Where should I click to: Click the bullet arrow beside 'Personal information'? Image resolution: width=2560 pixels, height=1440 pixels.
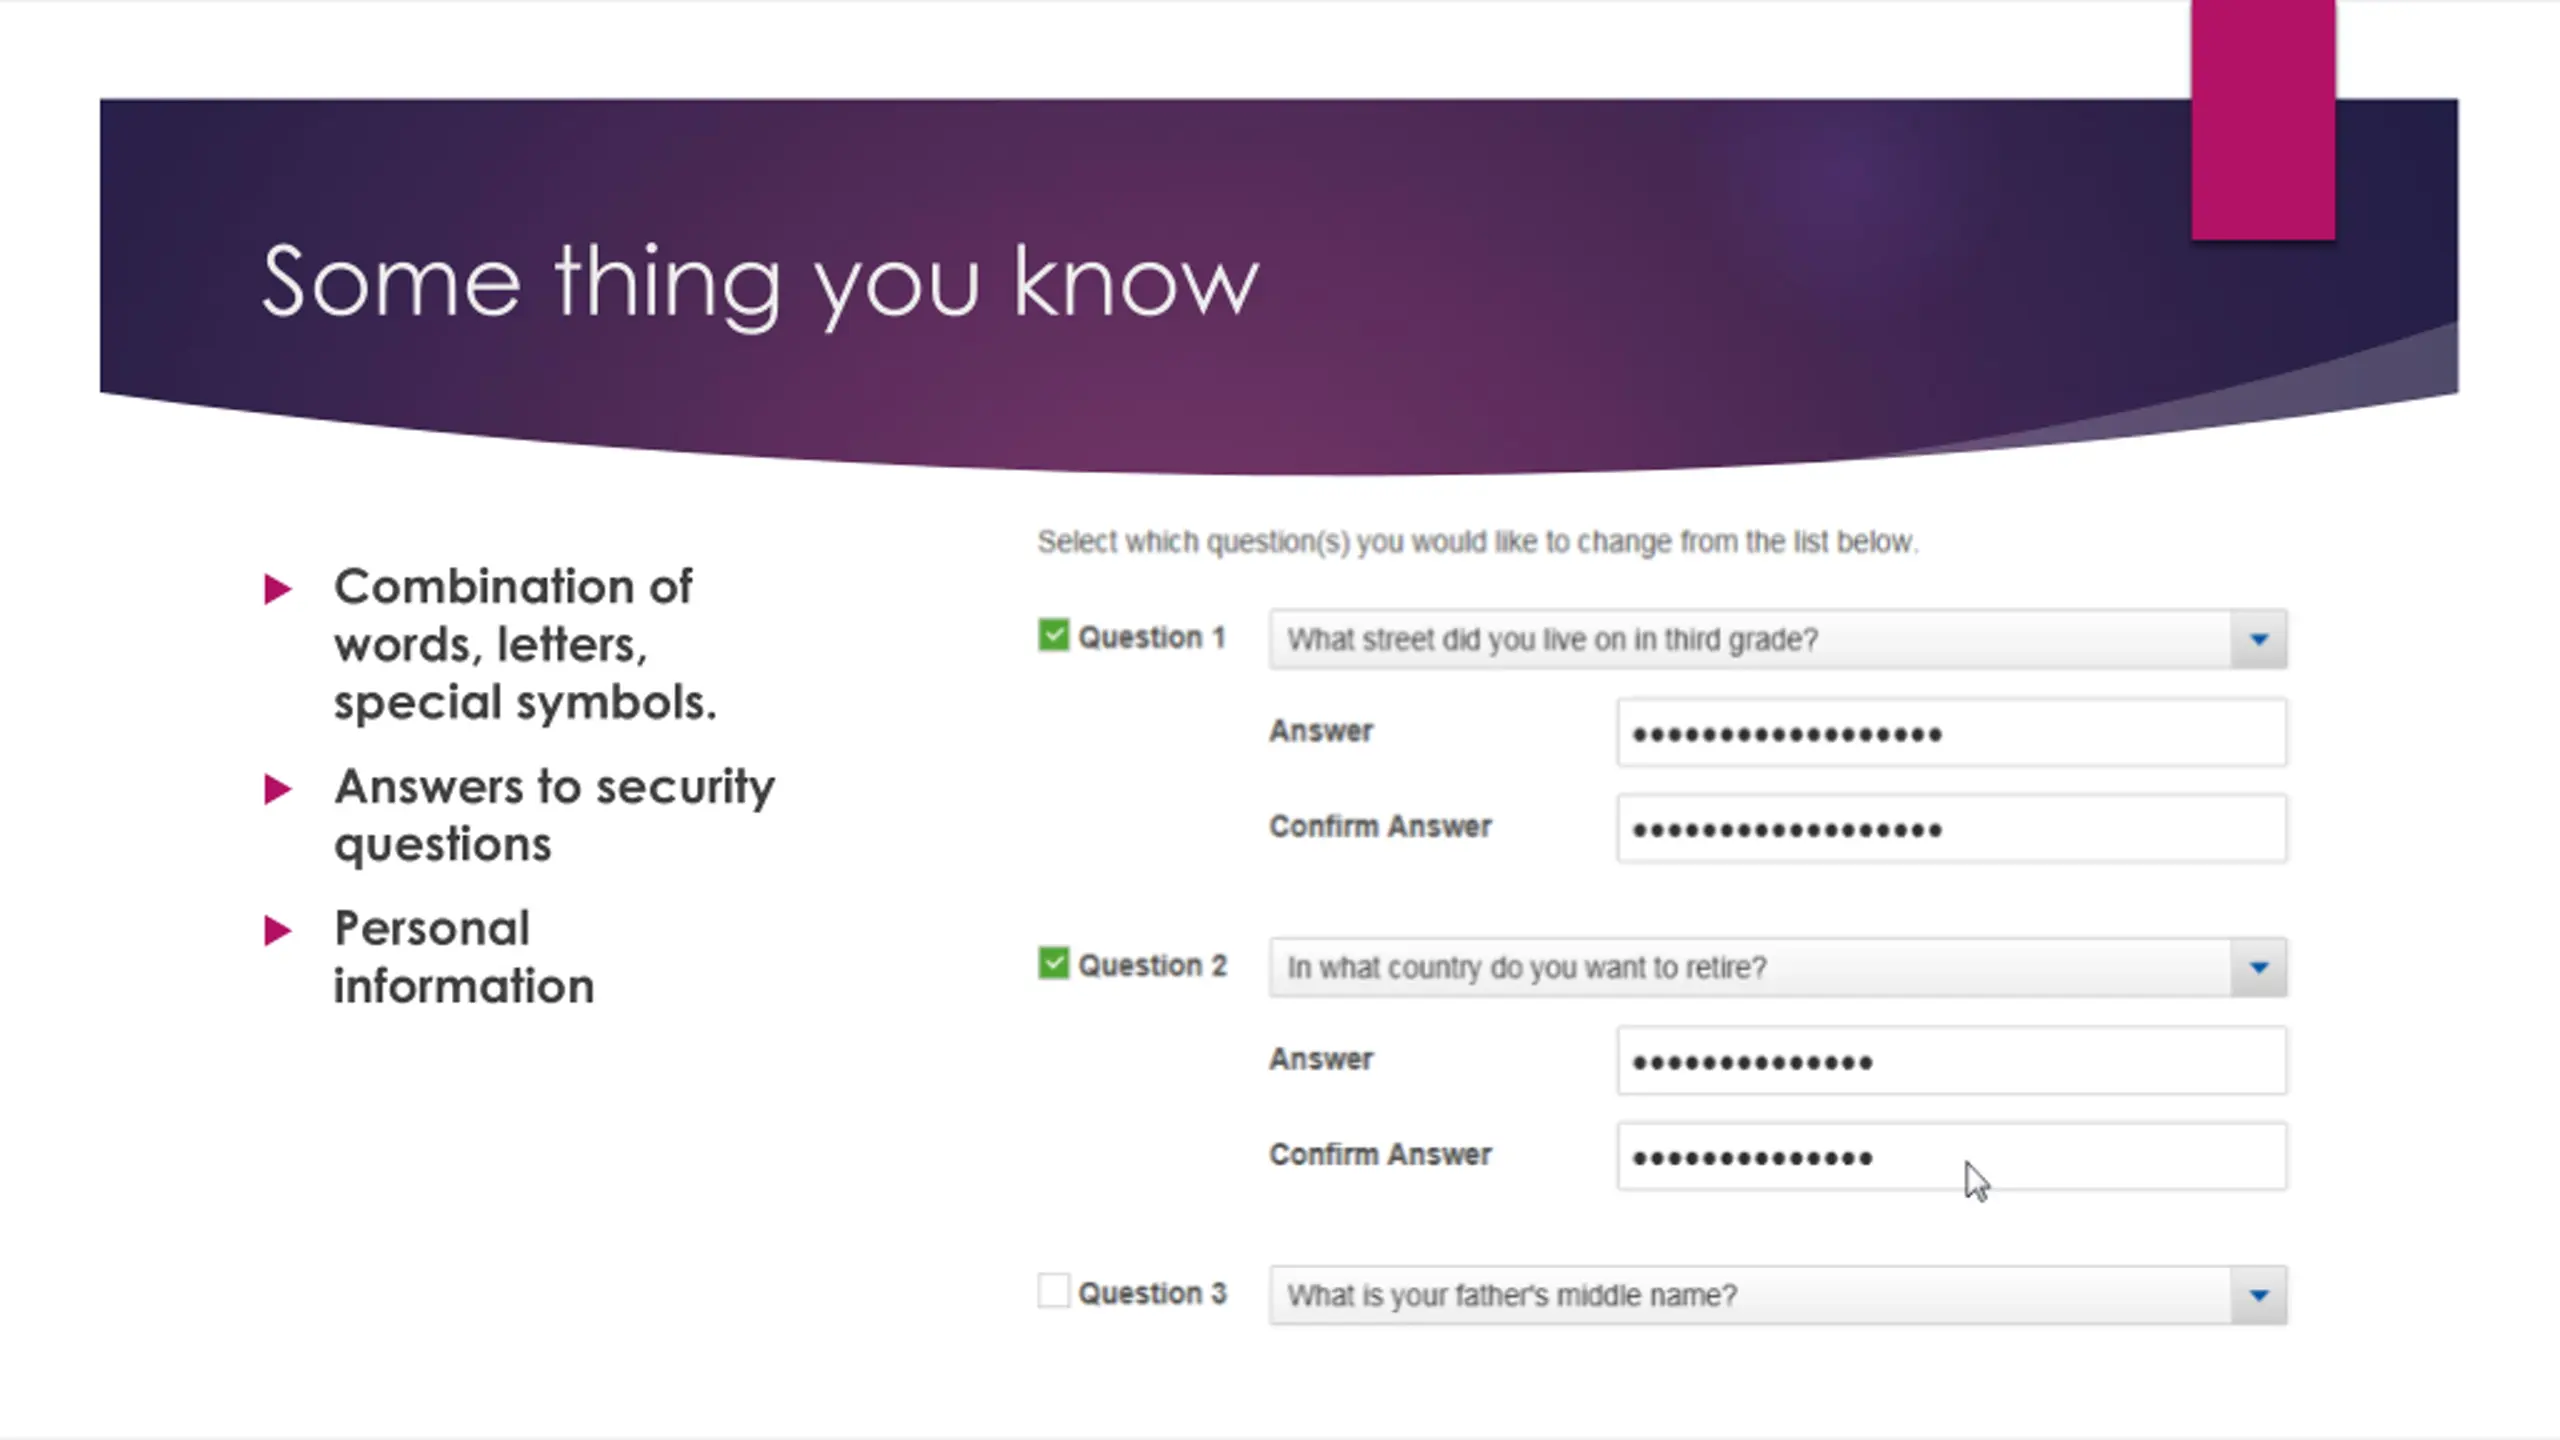[277, 931]
